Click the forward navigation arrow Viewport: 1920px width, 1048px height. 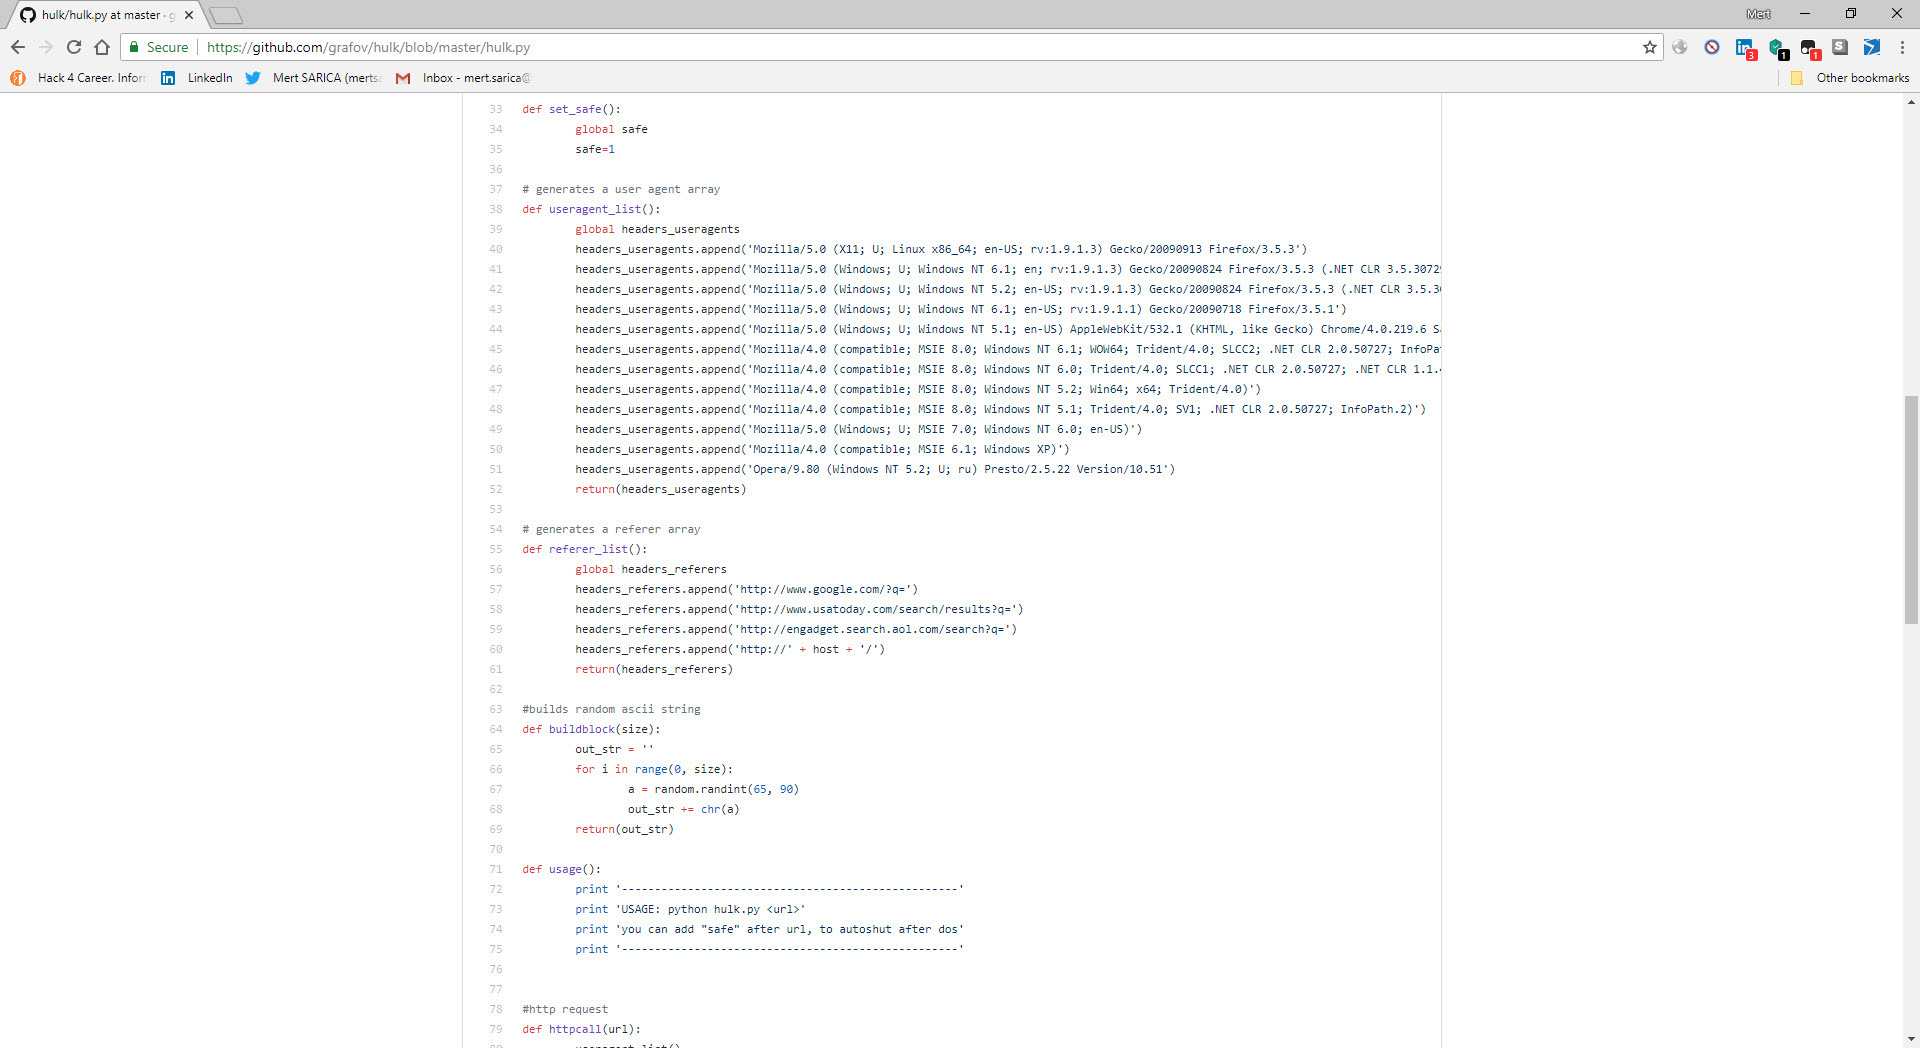46,47
